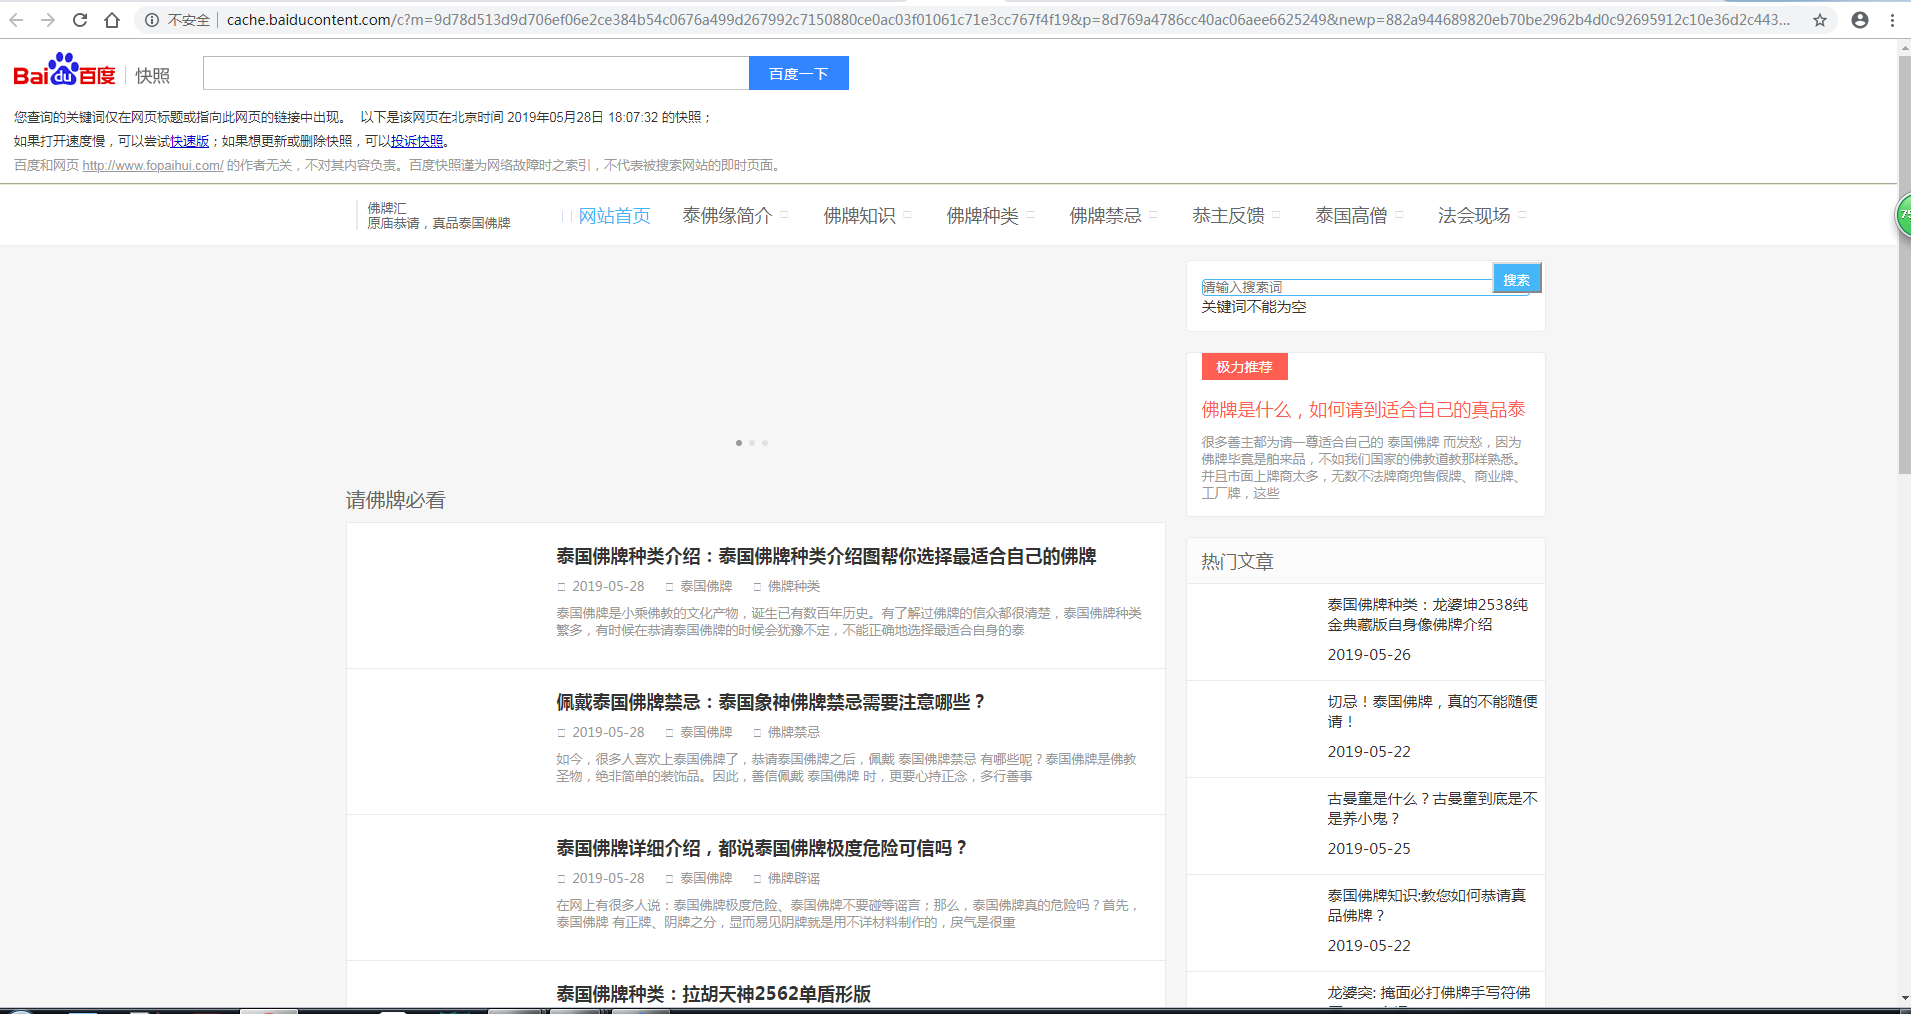The height and width of the screenshot is (1014, 1911).
Task: Select the third carousel dot
Action: click(765, 443)
